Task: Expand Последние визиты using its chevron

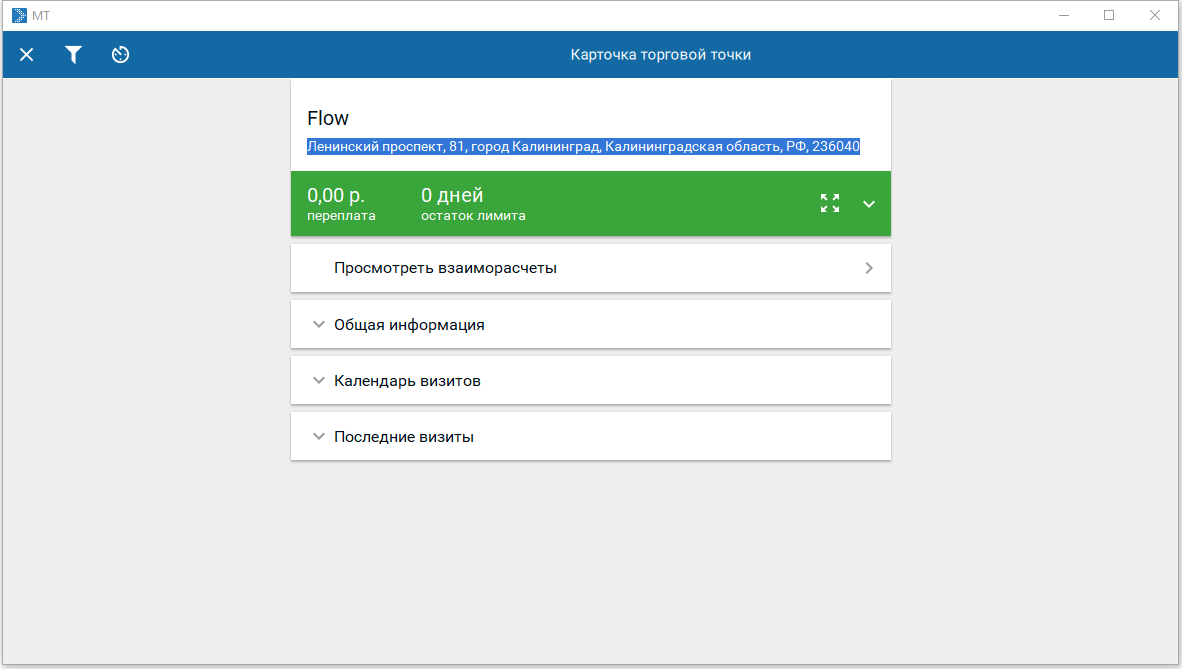Action: [x=319, y=436]
